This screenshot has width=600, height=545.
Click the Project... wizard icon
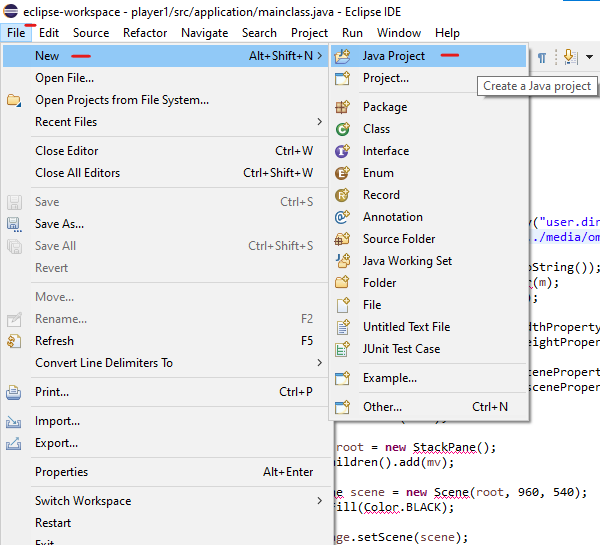(342, 78)
